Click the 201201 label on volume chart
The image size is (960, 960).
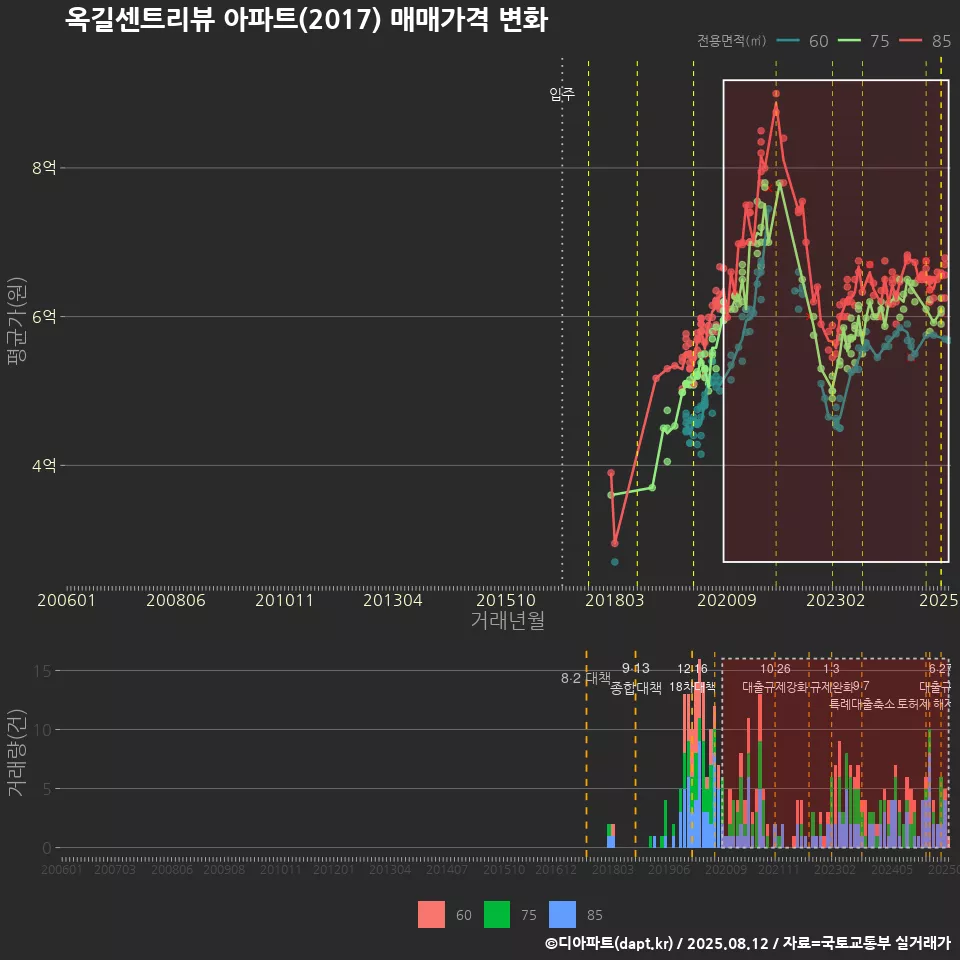pyautogui.click(x=334, y=869)
